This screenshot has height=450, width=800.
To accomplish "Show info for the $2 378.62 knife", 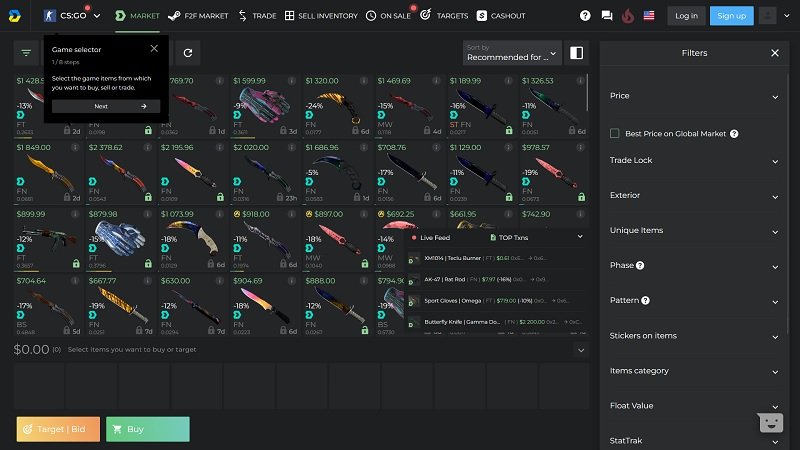I will coord(147,147).
